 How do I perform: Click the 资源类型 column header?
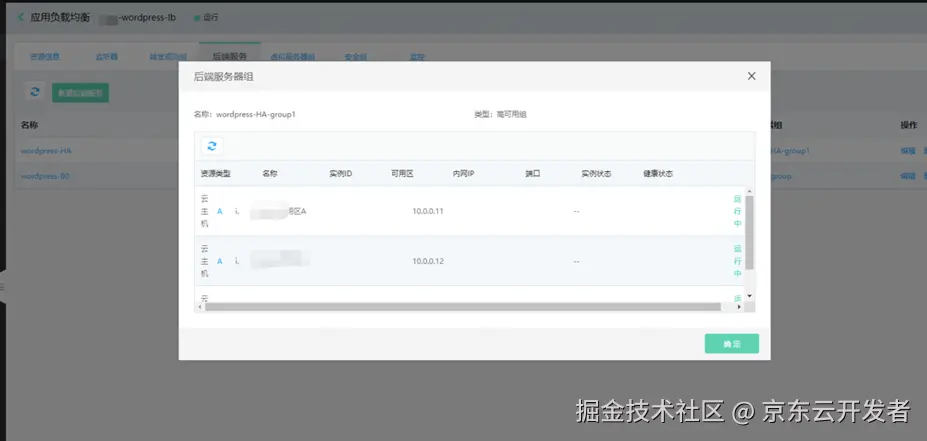pyautogui.click(x=215, y=174)
